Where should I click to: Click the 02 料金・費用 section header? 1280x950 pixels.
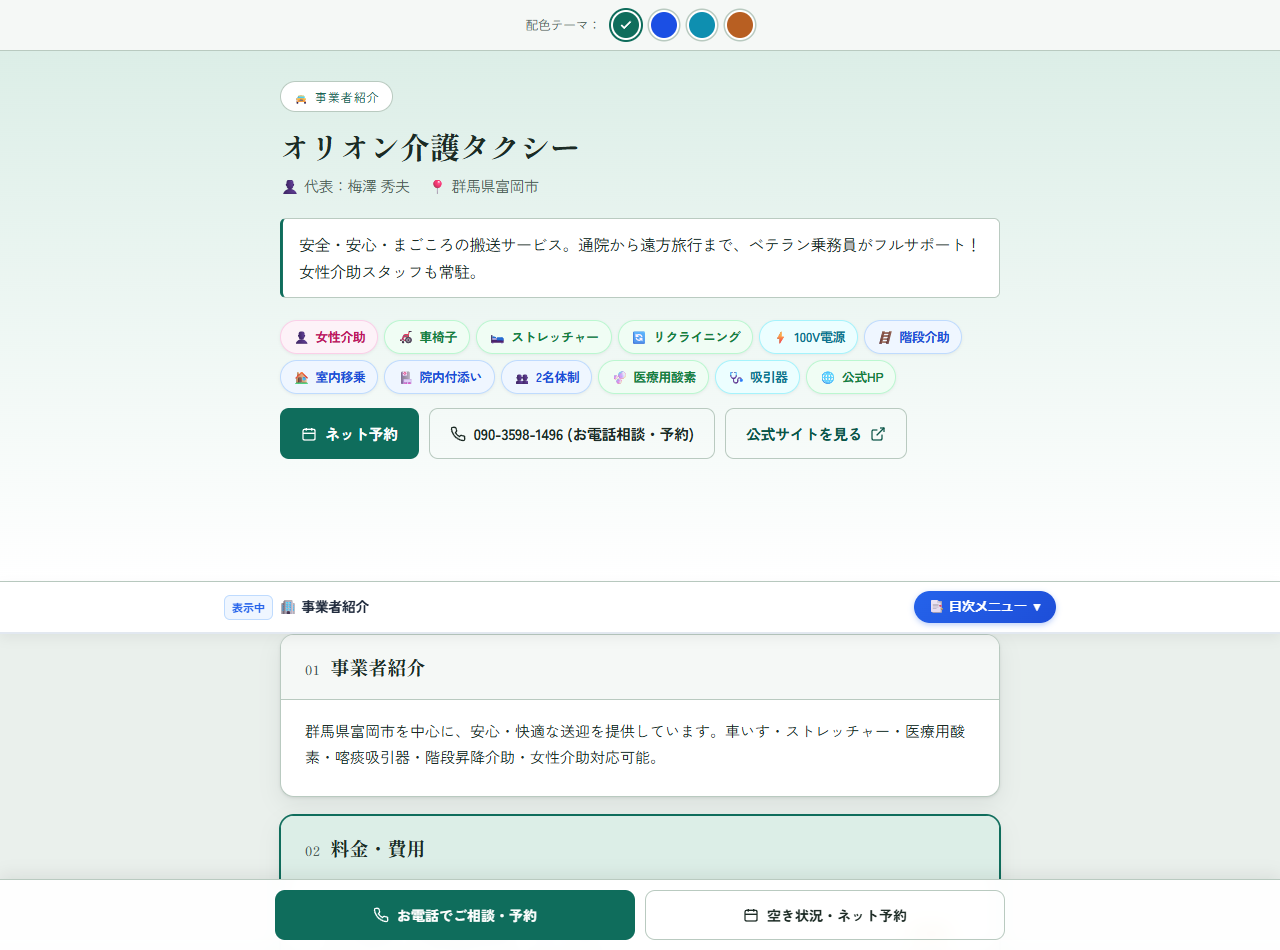point(640,848)
